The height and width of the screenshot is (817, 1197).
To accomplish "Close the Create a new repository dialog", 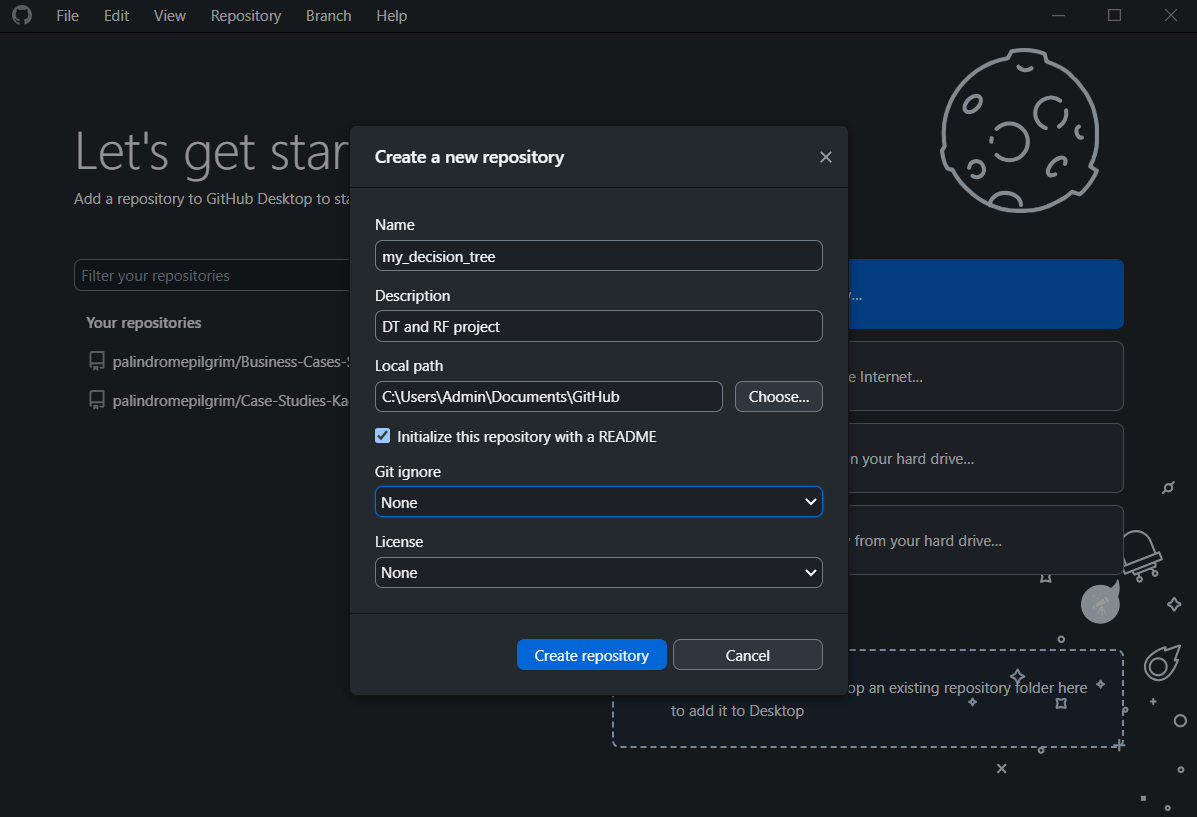I will tap(825, 157).
